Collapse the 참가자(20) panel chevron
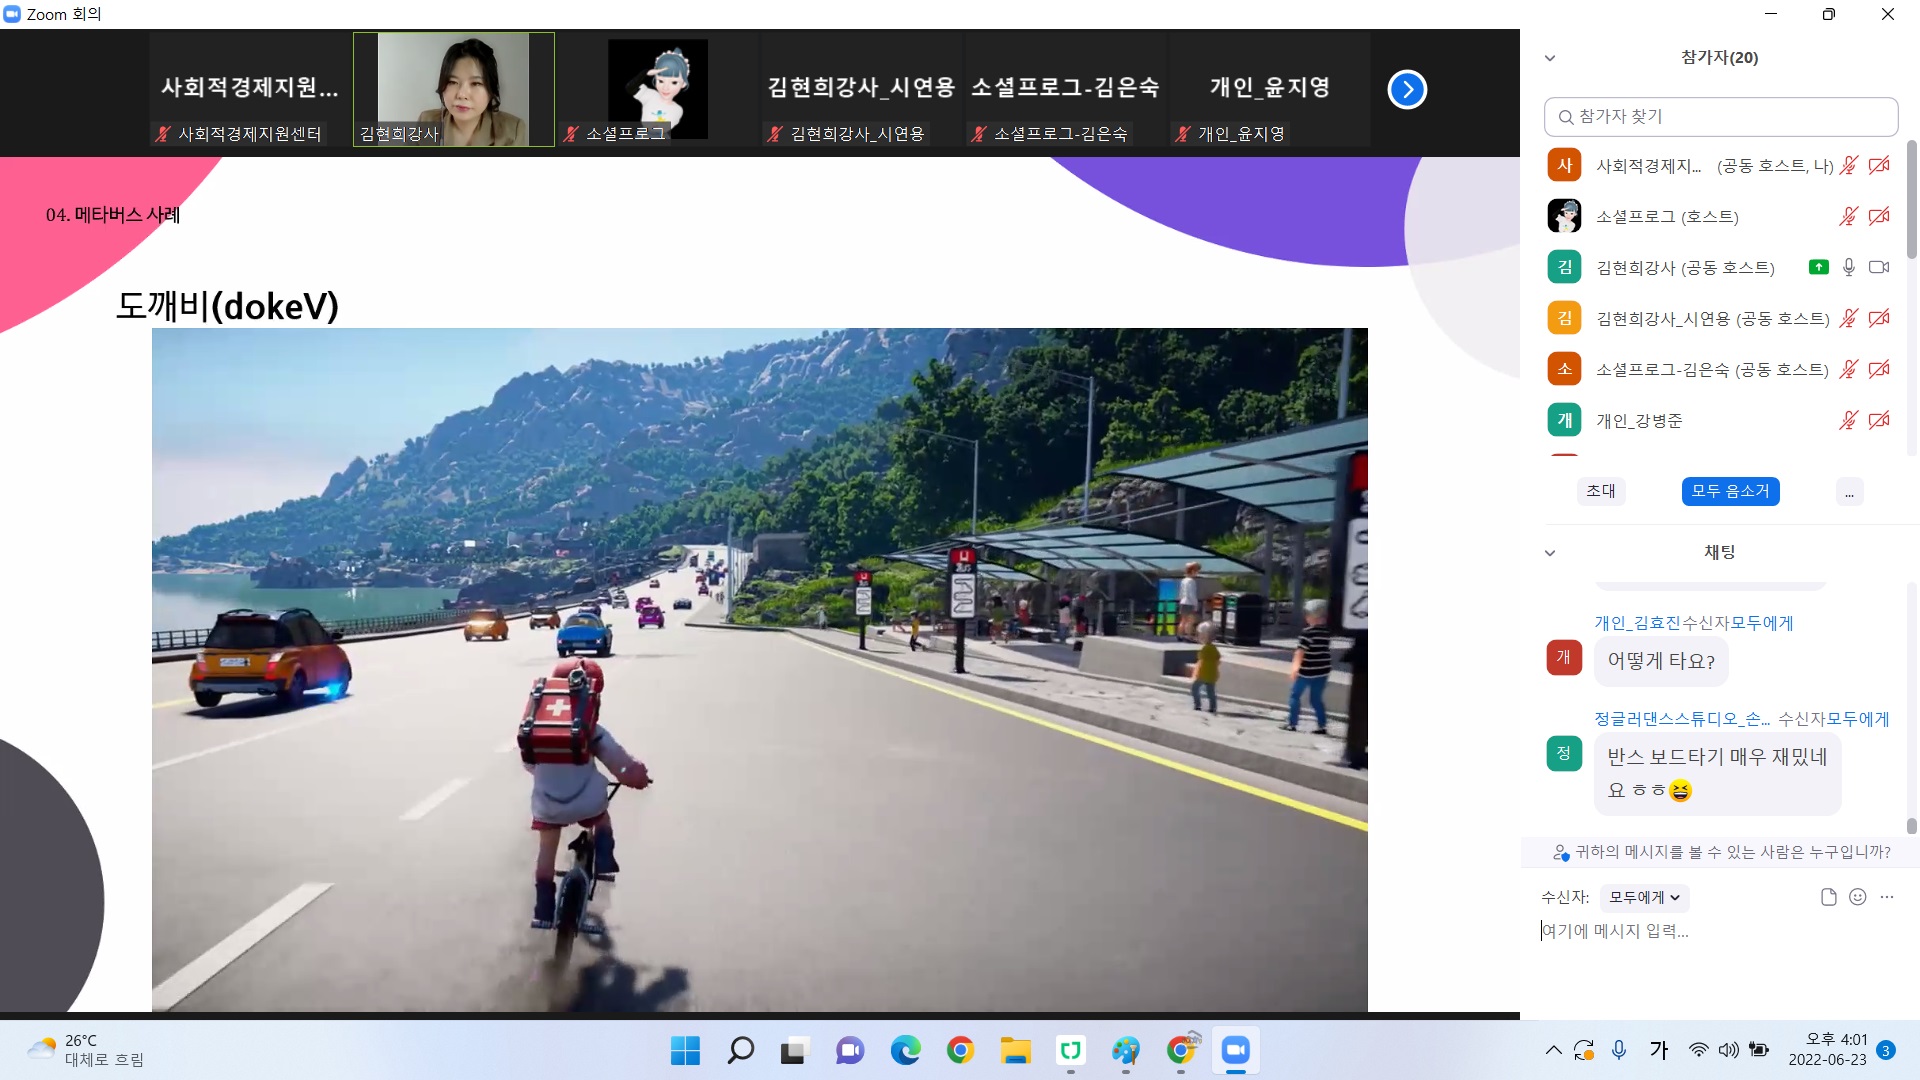Viewport: 1920px width, 1080px height. [x=1550, y=58]
